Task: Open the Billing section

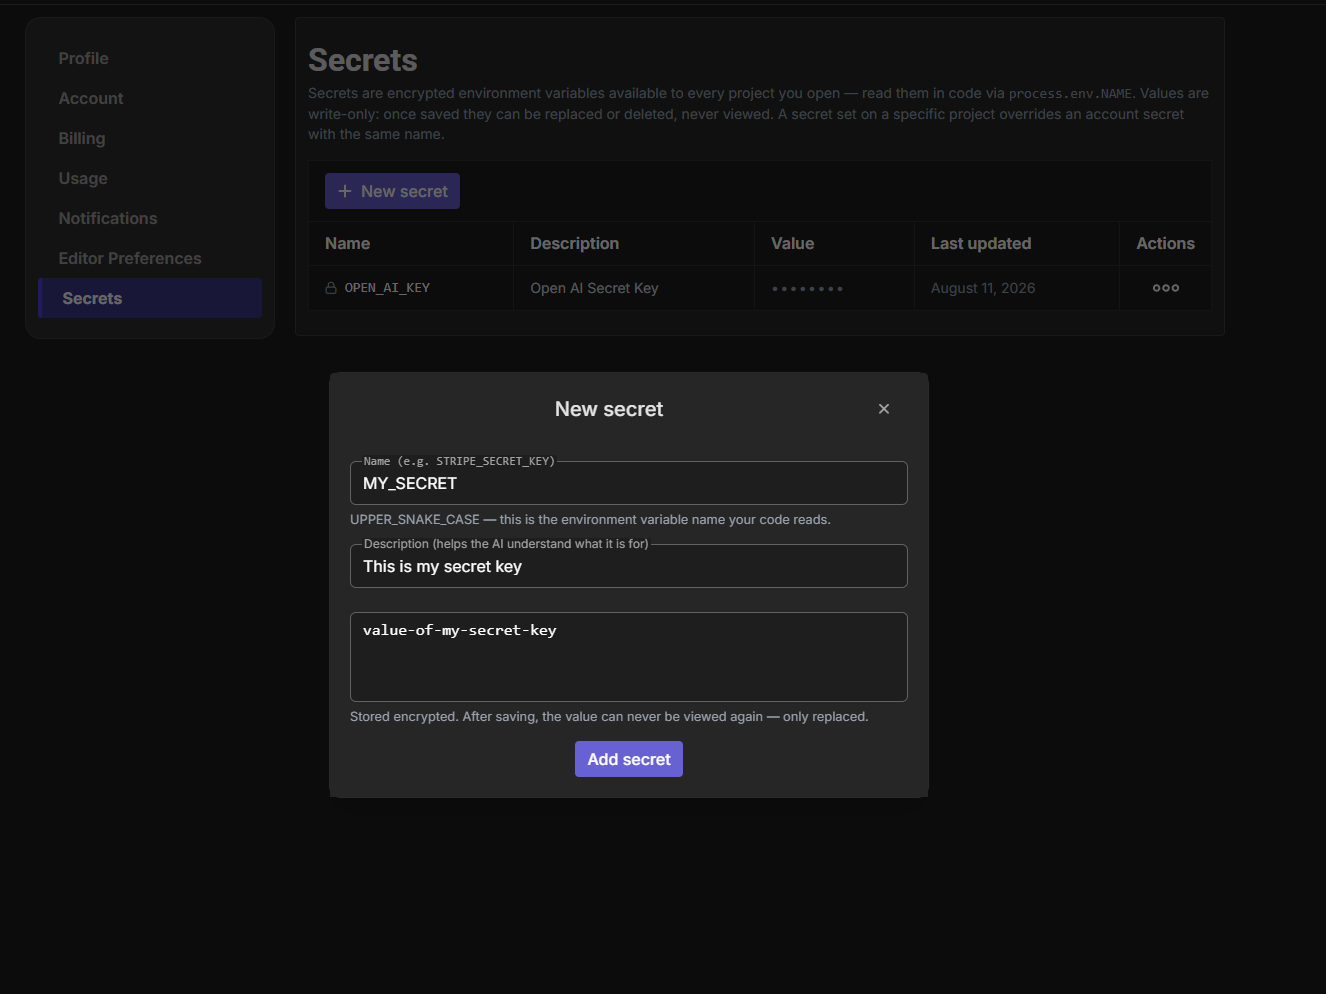Action: (x=82, y=138)
